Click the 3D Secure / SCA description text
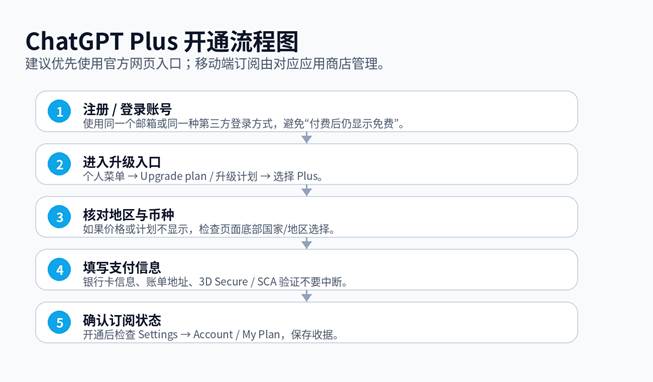 (215, 282)
